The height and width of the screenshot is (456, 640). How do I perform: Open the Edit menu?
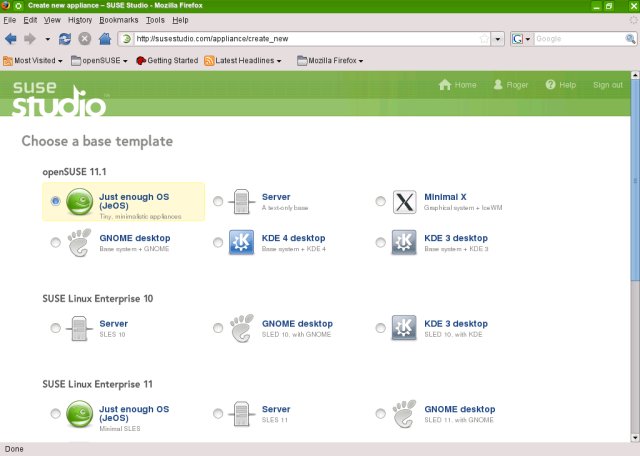[30, 20]
